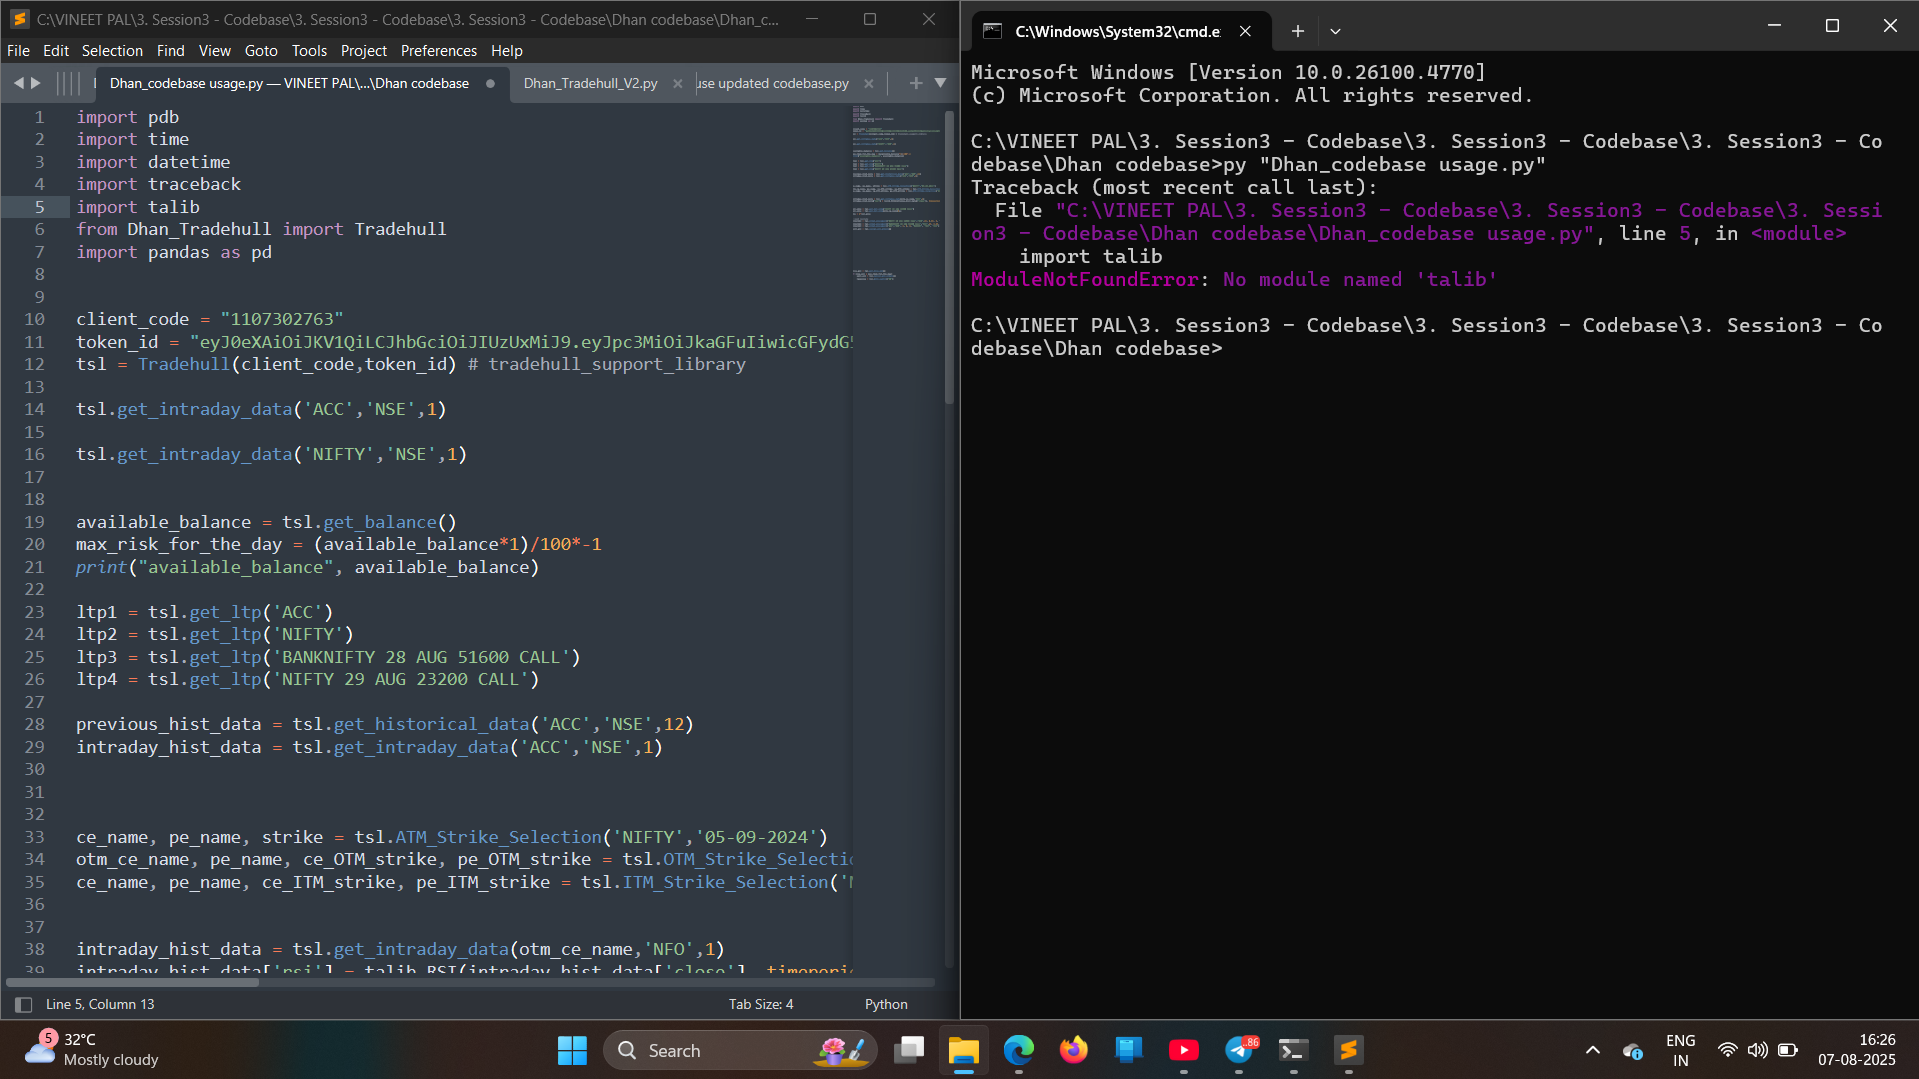Click the client_code assignment line
1919x1079 pixels.
pos(209,319)
